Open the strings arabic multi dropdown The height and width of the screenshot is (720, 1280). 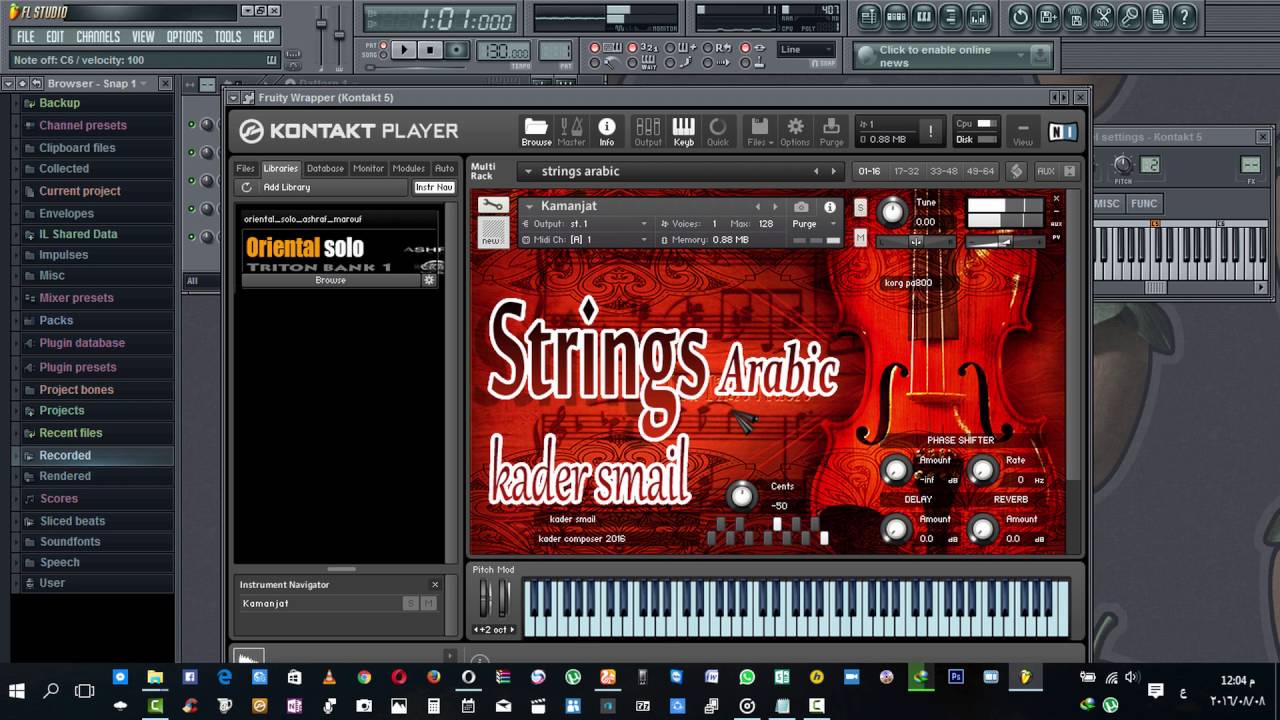(529, 171)
